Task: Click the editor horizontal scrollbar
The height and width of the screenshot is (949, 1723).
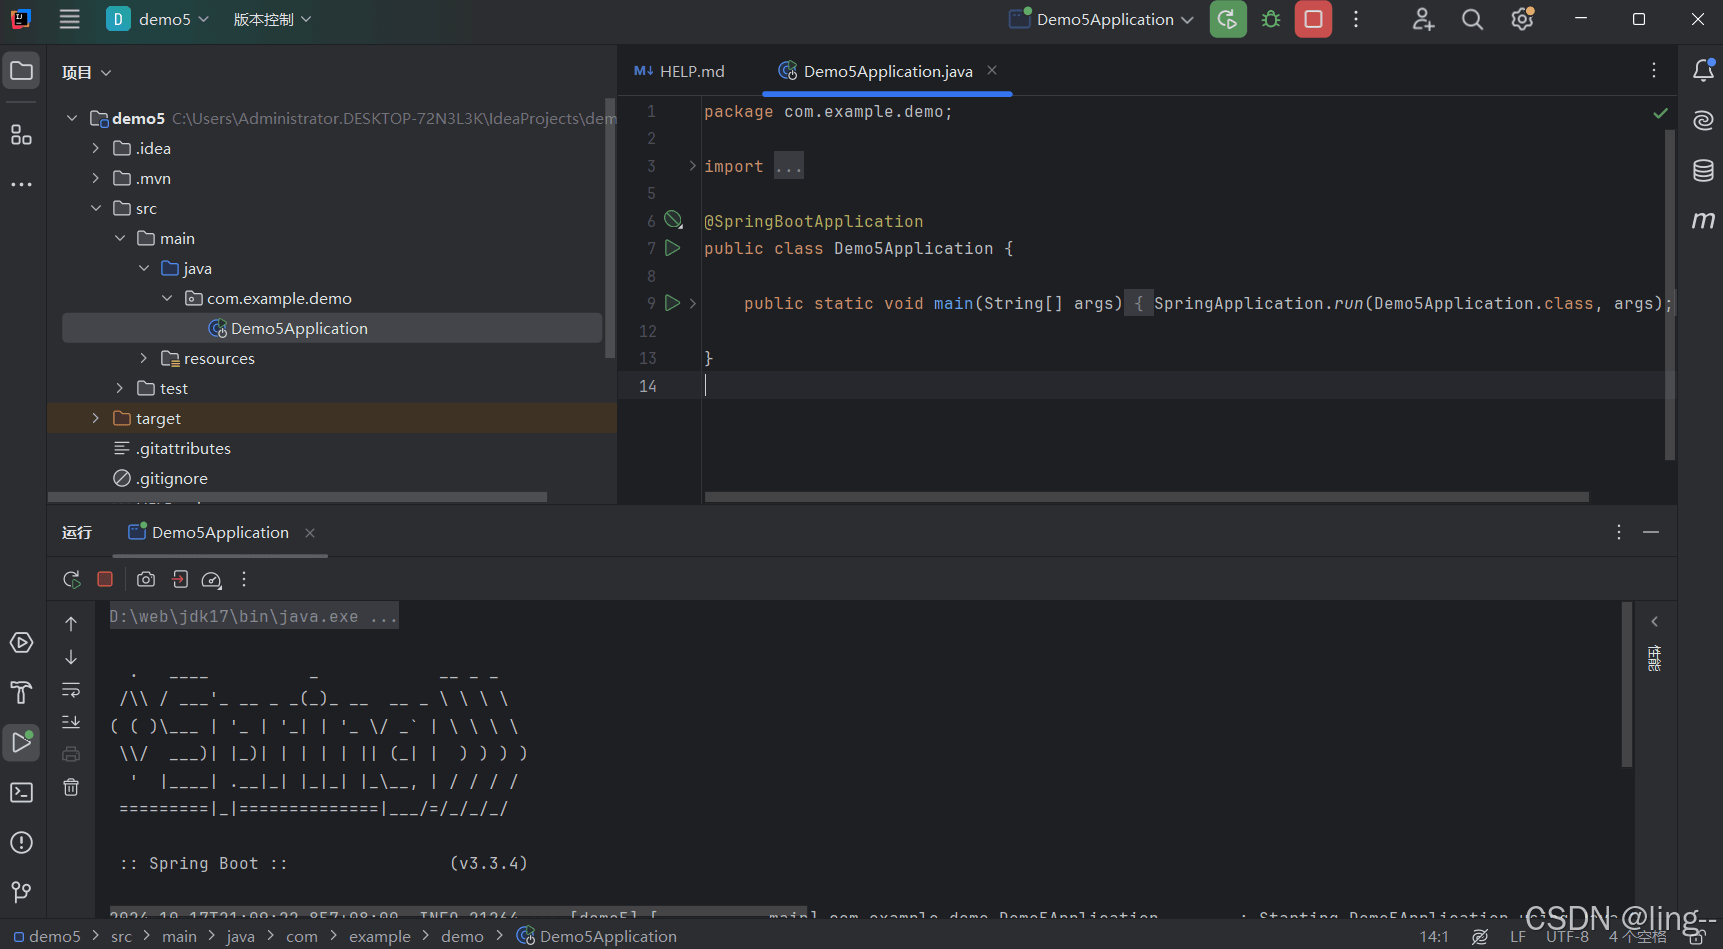Action: (x=1146, y=496)
